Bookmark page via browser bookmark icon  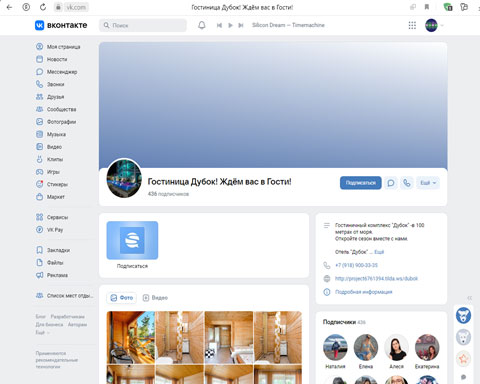point(427,7)
